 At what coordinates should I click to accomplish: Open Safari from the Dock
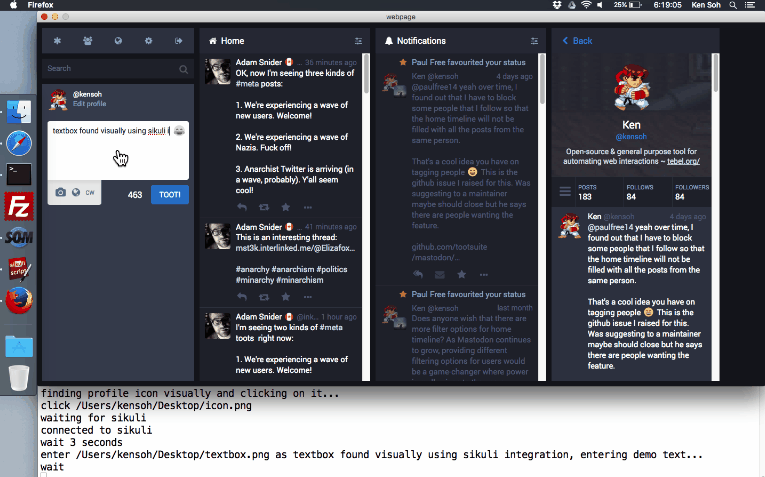(19, 143)
